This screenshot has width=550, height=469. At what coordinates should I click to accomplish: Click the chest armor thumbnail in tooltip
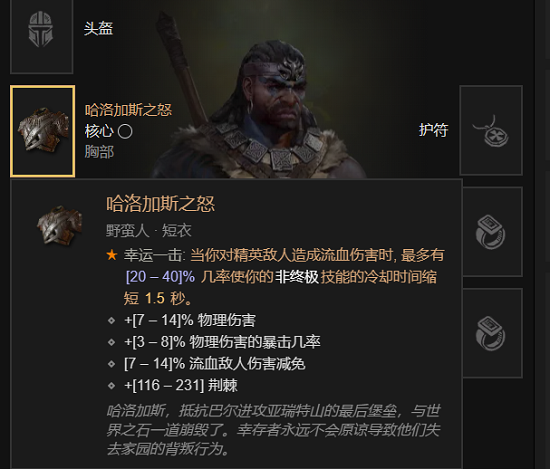[59, 225]
